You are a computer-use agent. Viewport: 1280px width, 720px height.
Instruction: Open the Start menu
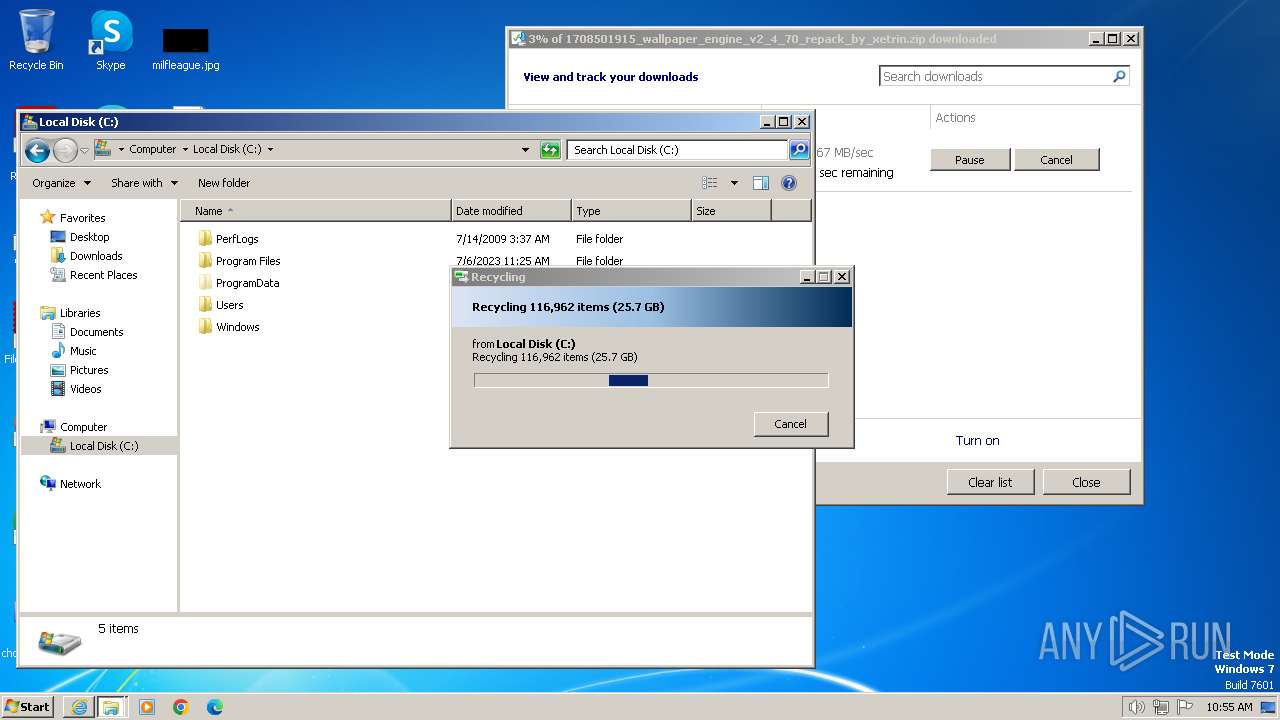[27, 706]
